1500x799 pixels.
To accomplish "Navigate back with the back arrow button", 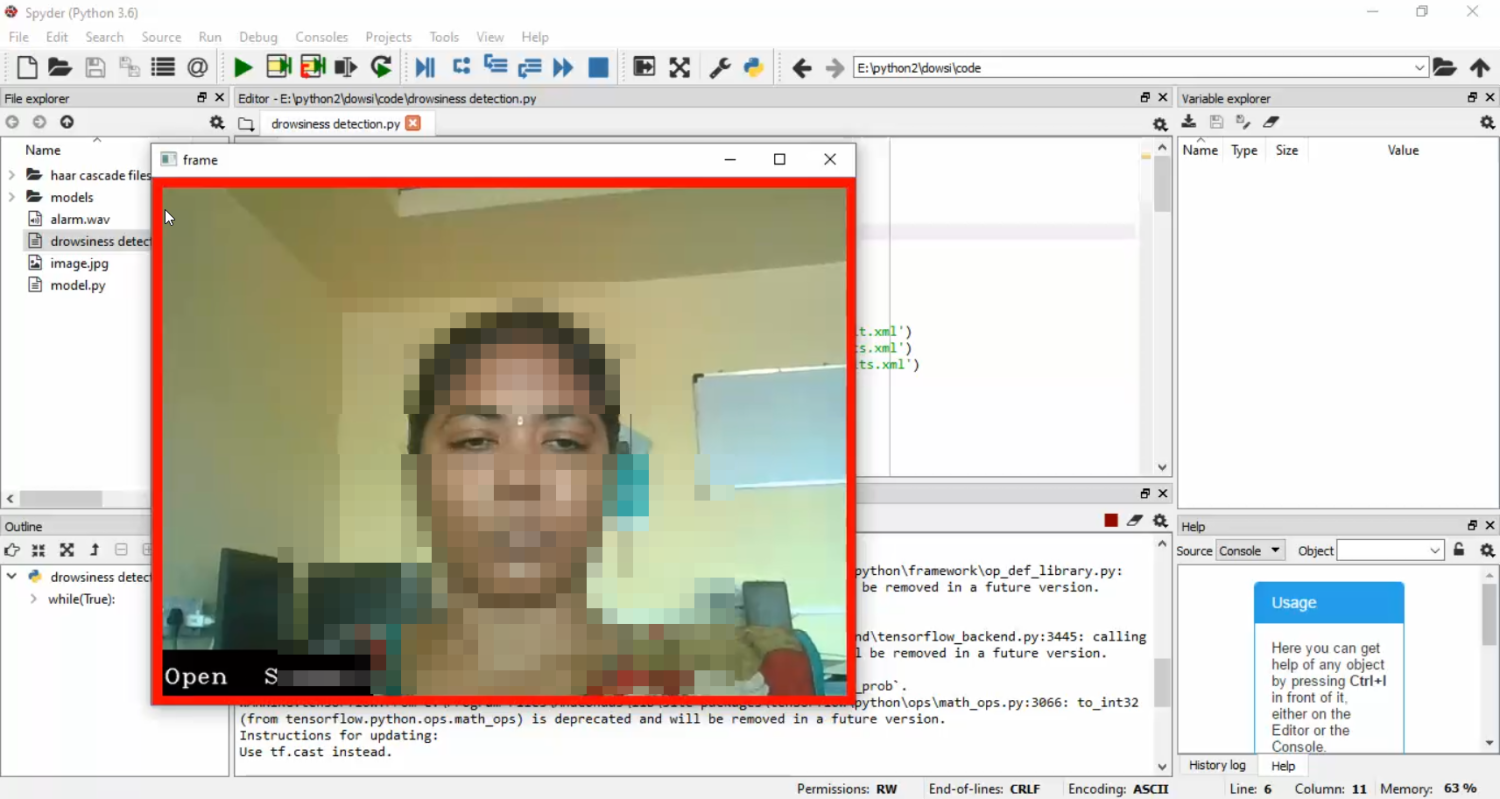I will (x=801, y=67).
